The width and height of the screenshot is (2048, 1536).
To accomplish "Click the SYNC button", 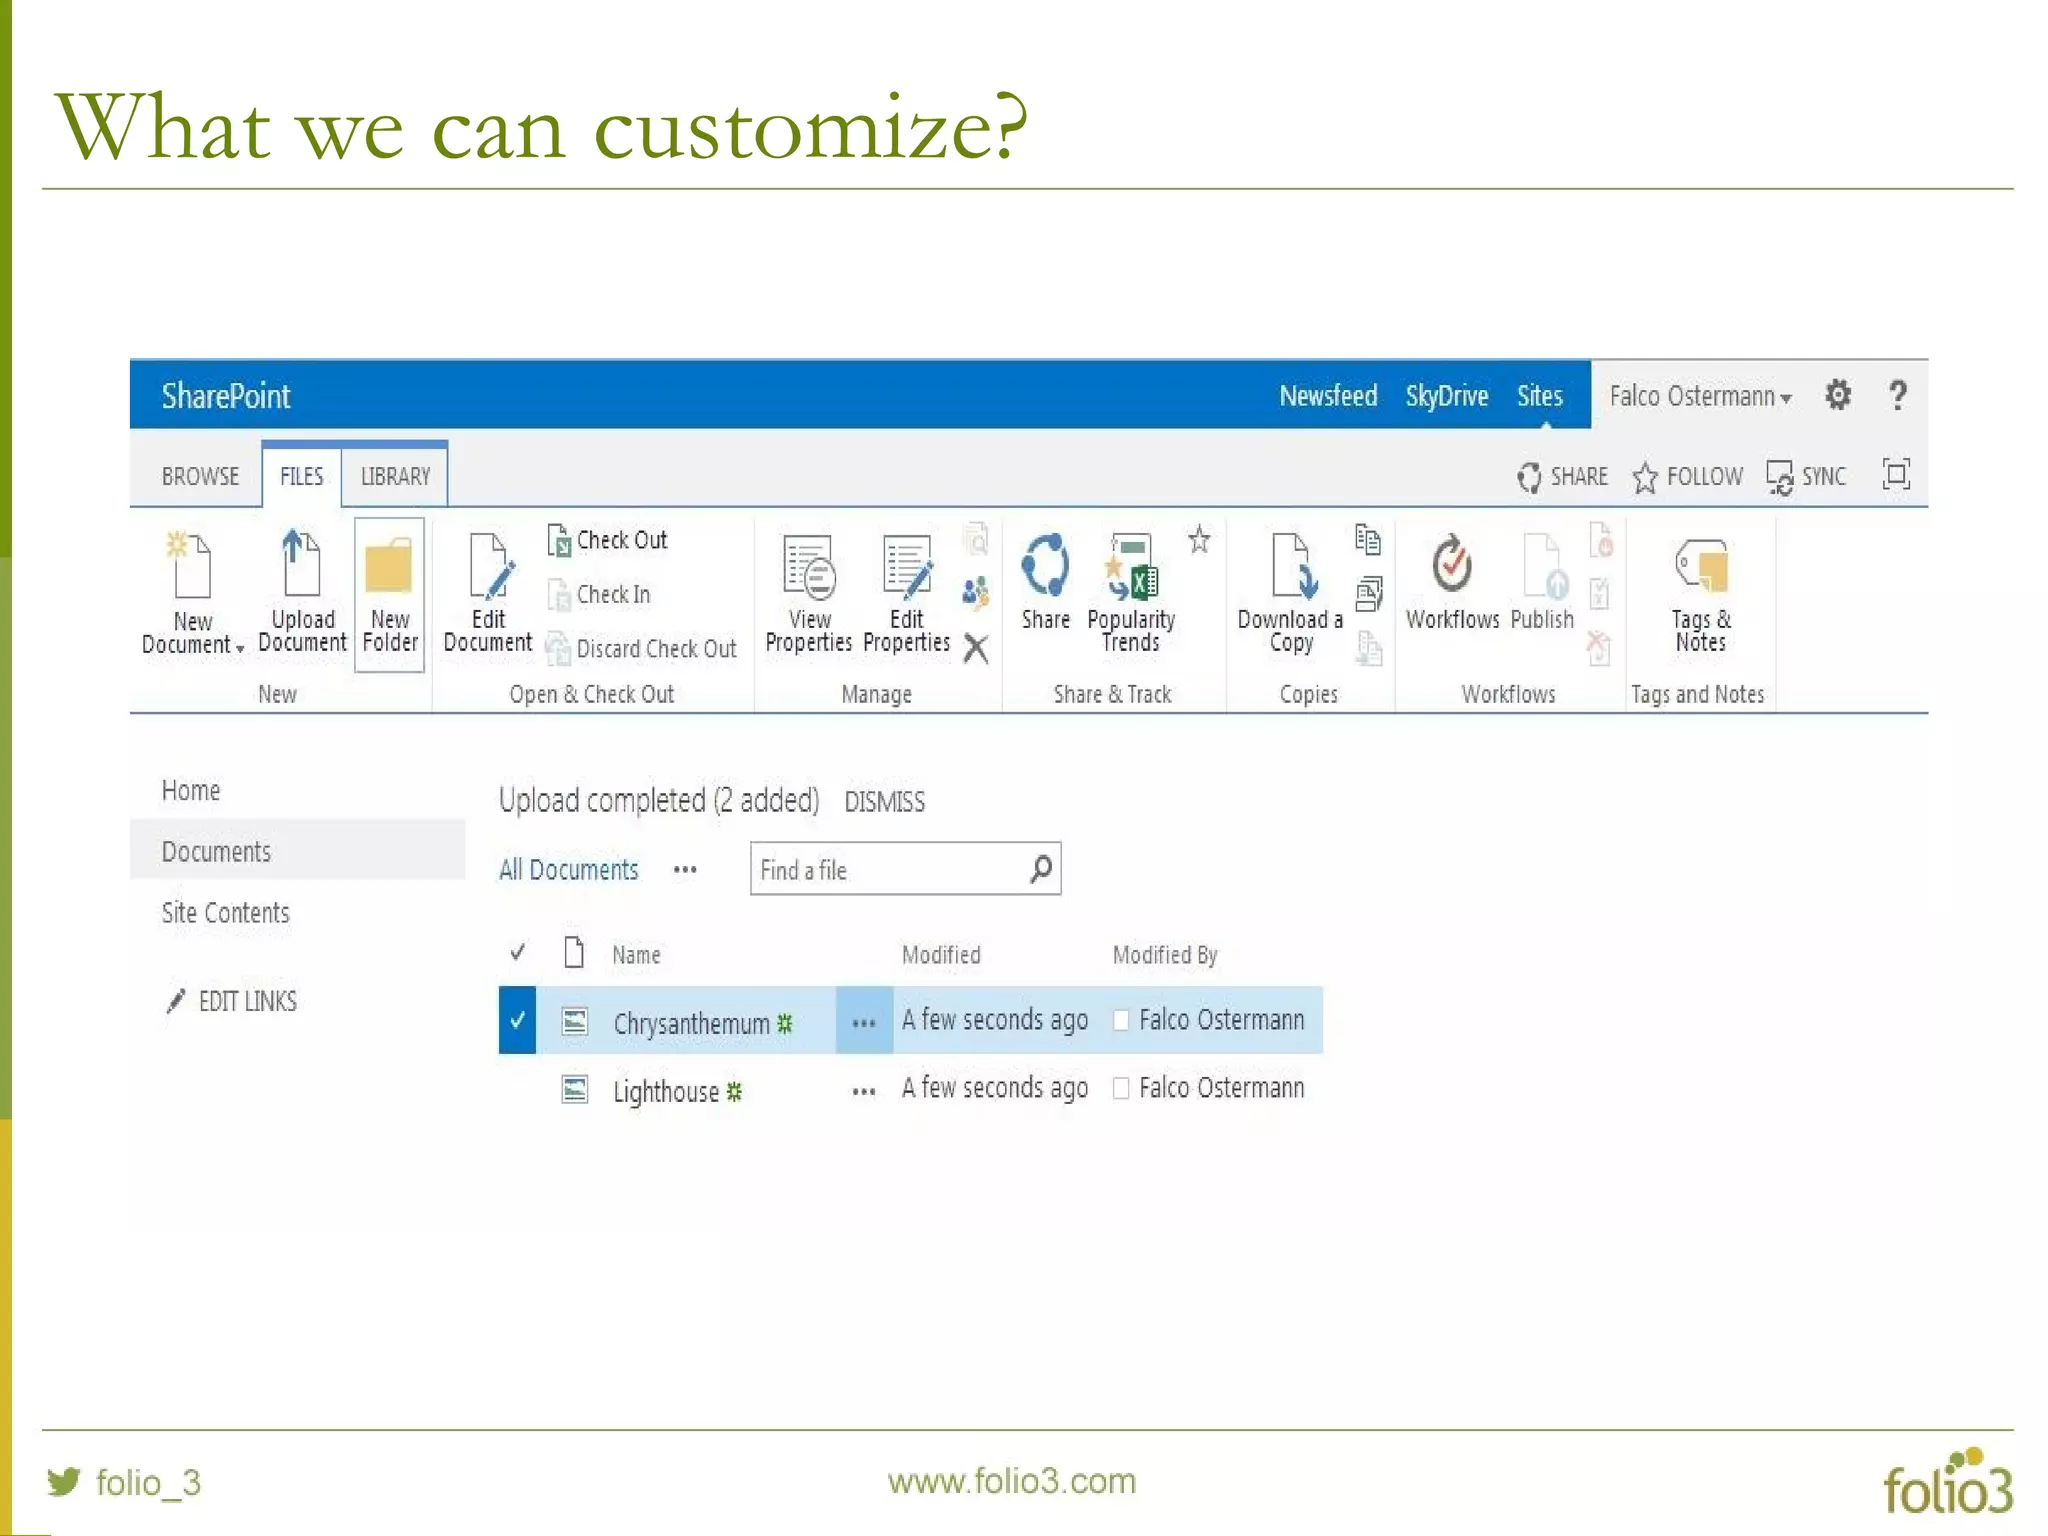I will pyautogui.click(x=1806, y=476).
